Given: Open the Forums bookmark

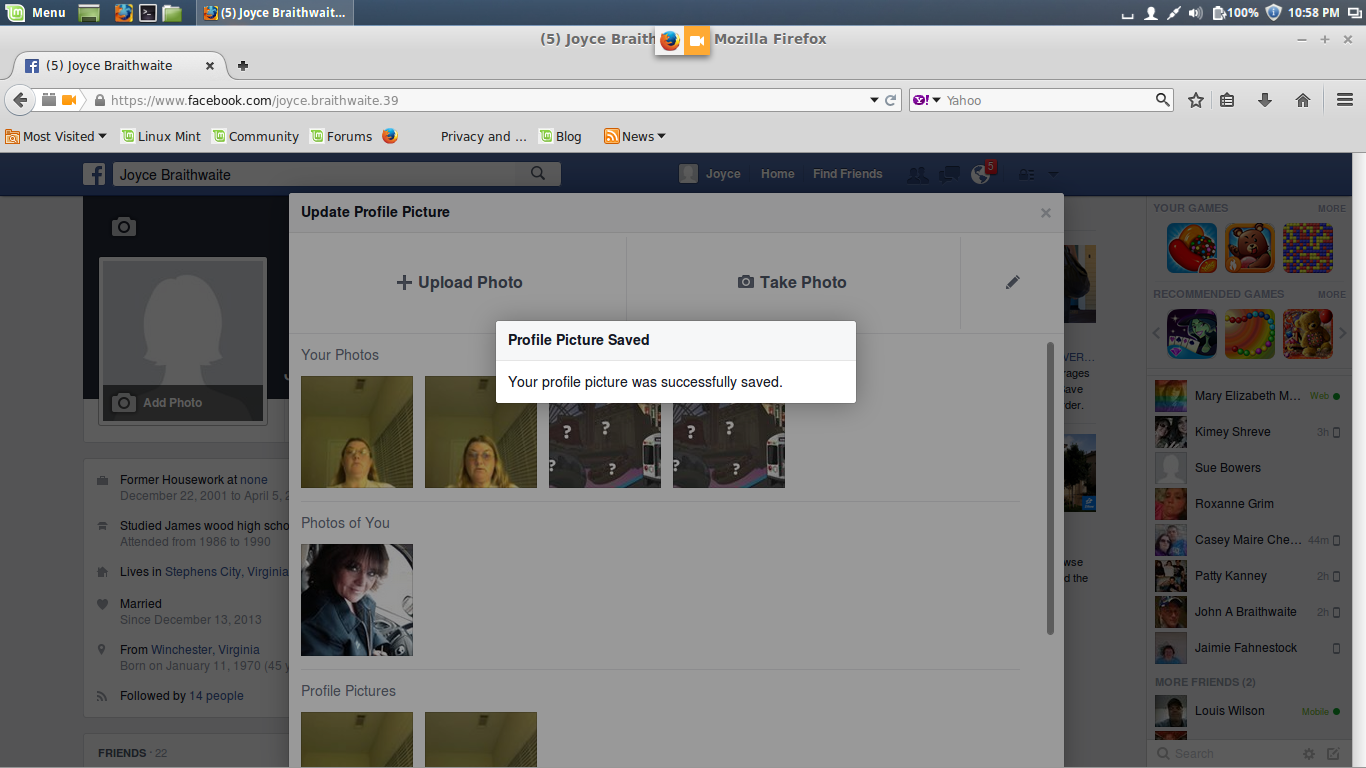Looking at the screenshot, I should [341, 136].
